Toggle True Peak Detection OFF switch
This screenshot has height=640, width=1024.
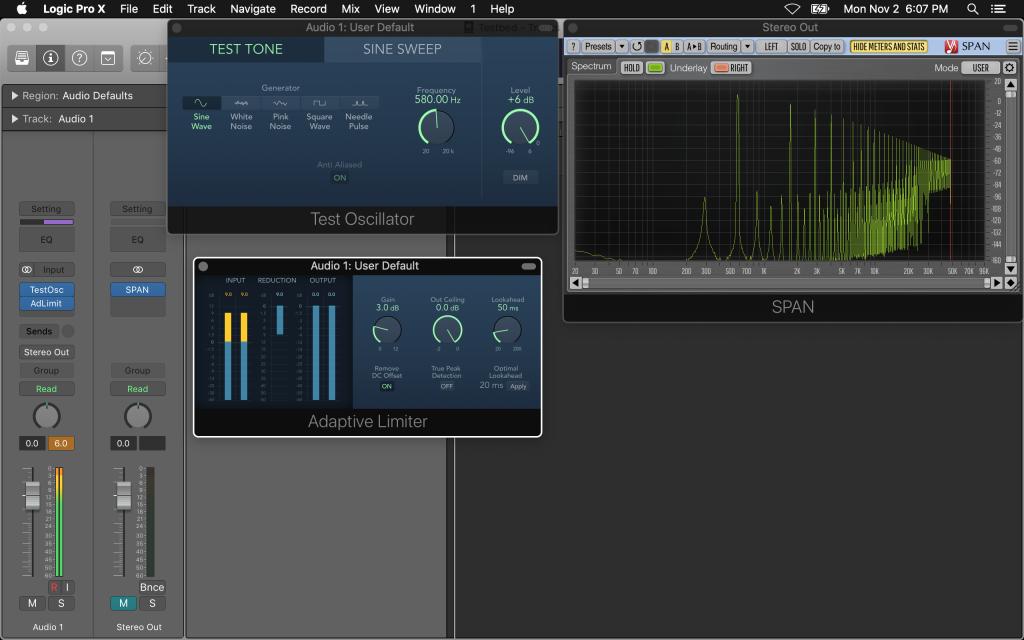(x=447, y=387)
